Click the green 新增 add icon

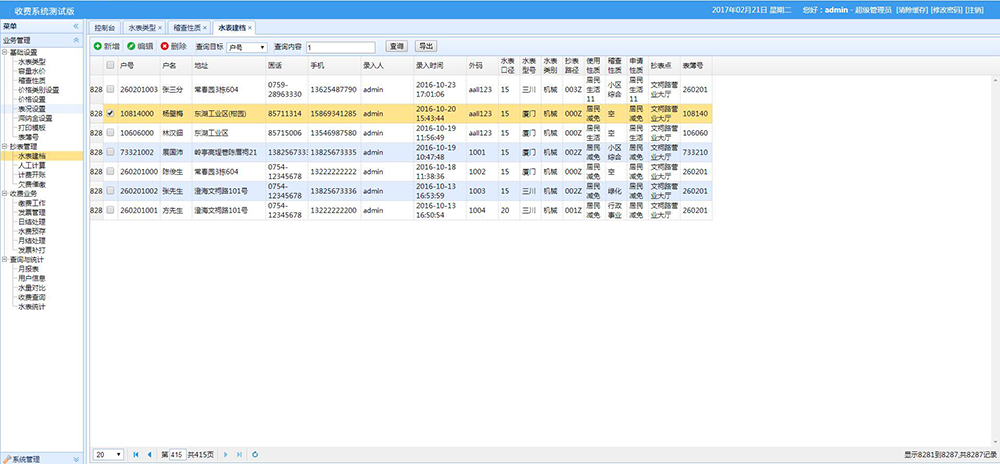click(98, 47)
